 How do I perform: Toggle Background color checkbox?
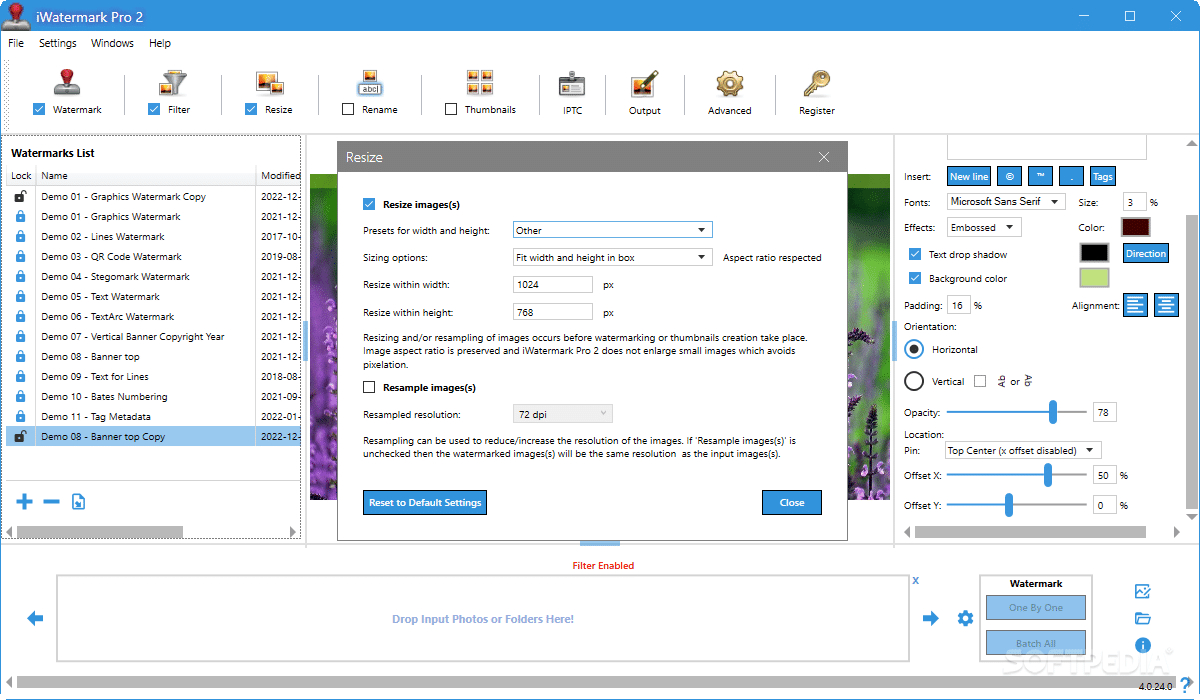915,278
